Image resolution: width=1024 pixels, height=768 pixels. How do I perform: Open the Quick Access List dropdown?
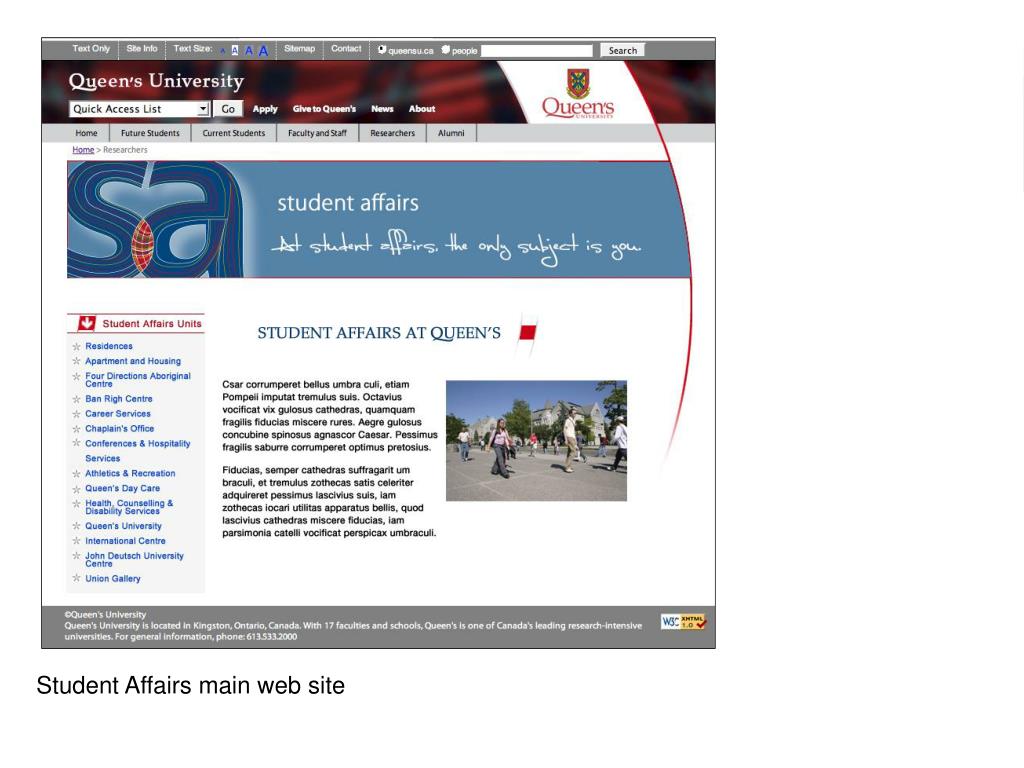tap(139, 109)
